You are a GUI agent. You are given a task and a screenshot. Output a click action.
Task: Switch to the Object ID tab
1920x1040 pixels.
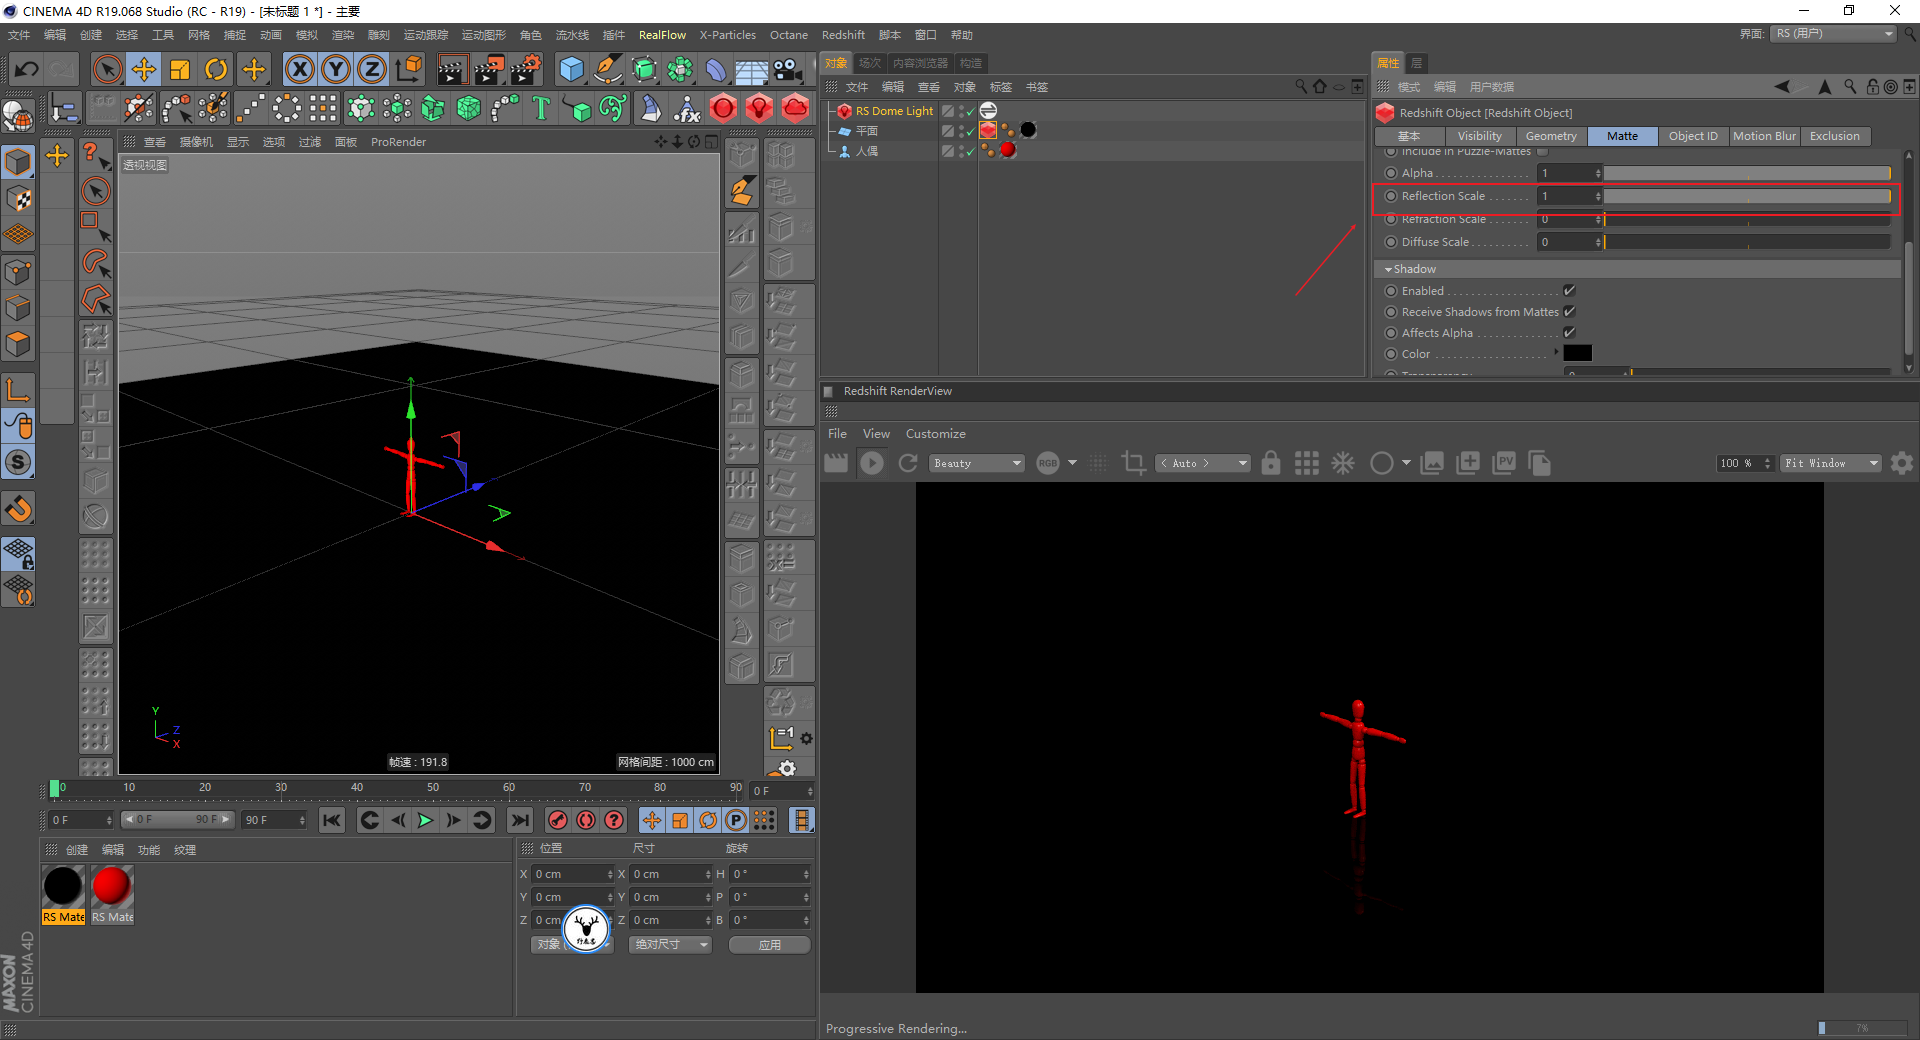click(1692, 136)
